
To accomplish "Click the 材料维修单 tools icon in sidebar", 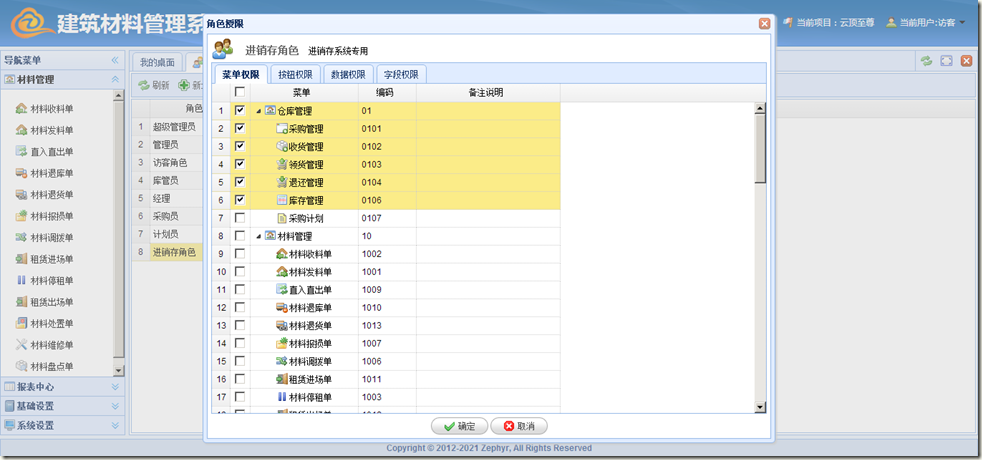I will point(22,345).
